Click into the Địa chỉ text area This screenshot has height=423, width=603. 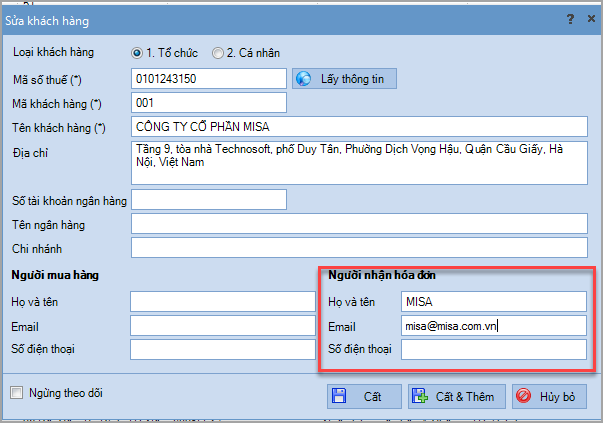pos(359,163)
